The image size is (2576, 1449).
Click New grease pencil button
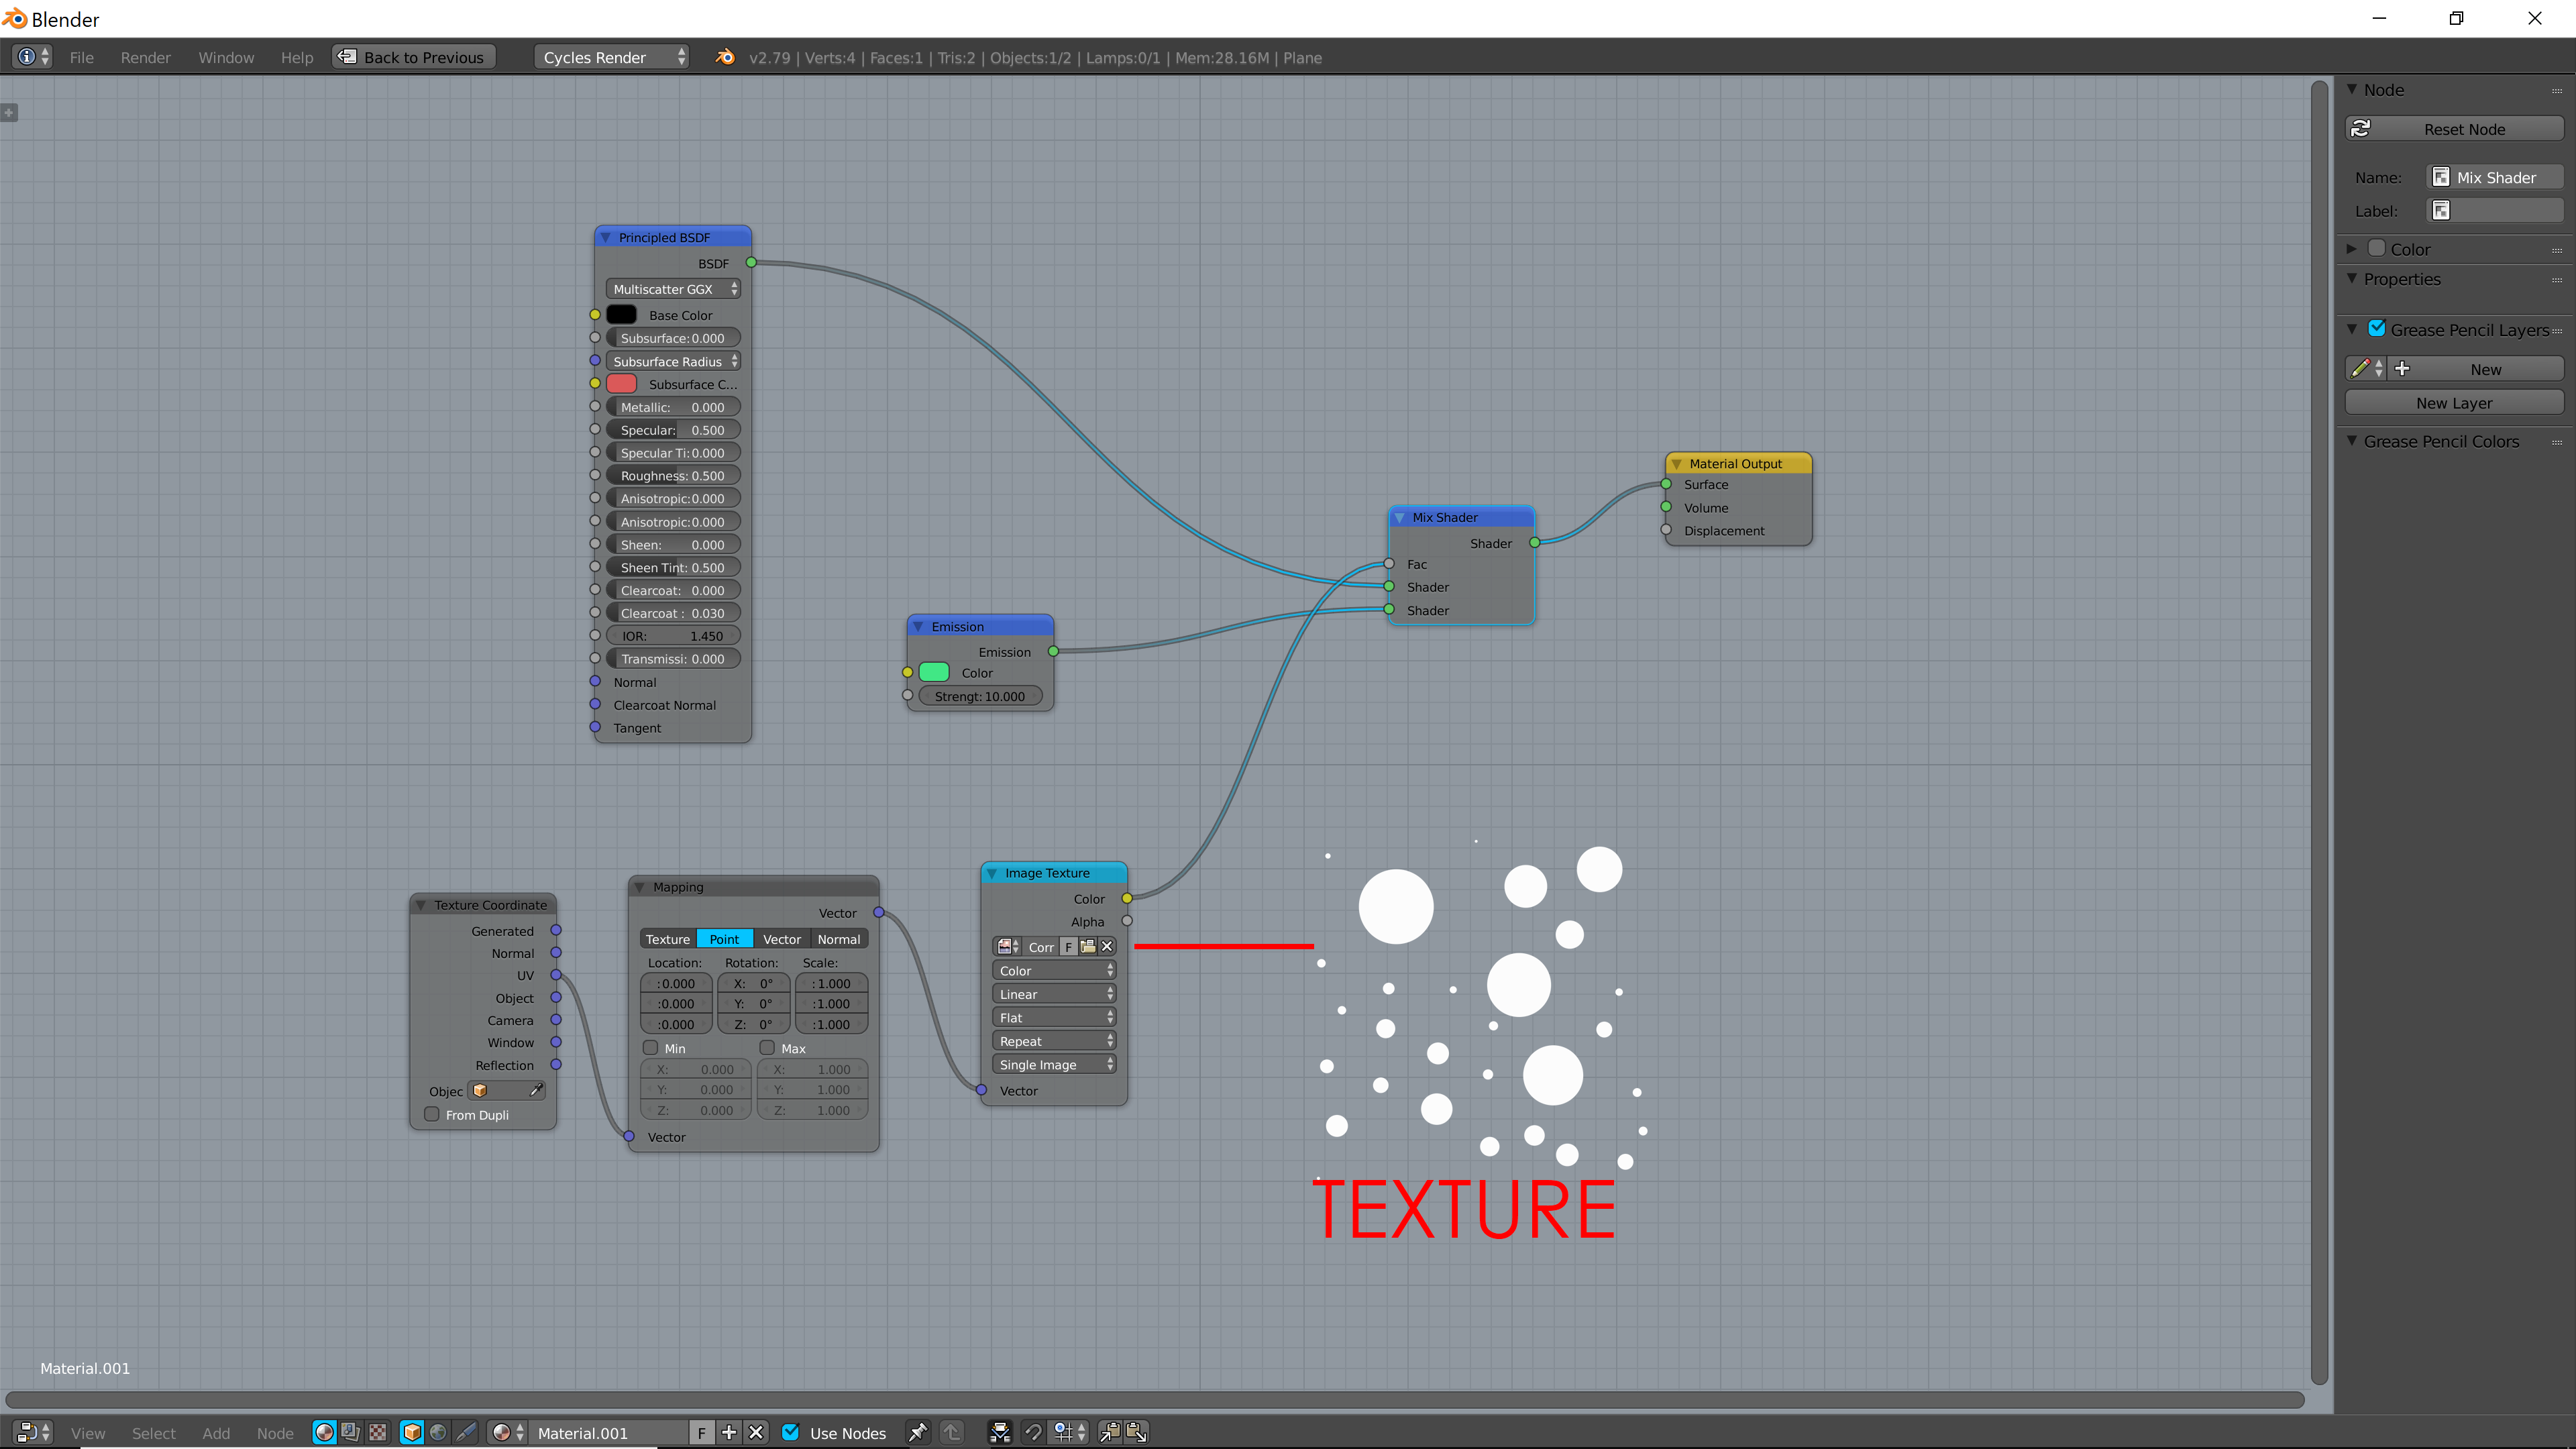[2476, 369]
